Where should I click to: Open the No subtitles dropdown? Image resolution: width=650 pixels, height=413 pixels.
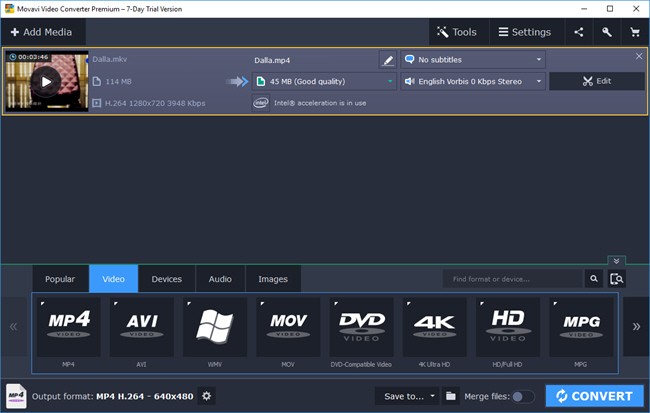[x=473, y=60]
